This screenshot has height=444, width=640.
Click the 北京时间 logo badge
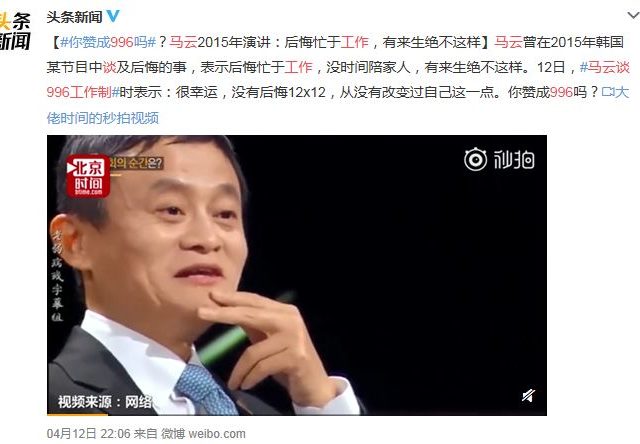(x=88, y=176)
